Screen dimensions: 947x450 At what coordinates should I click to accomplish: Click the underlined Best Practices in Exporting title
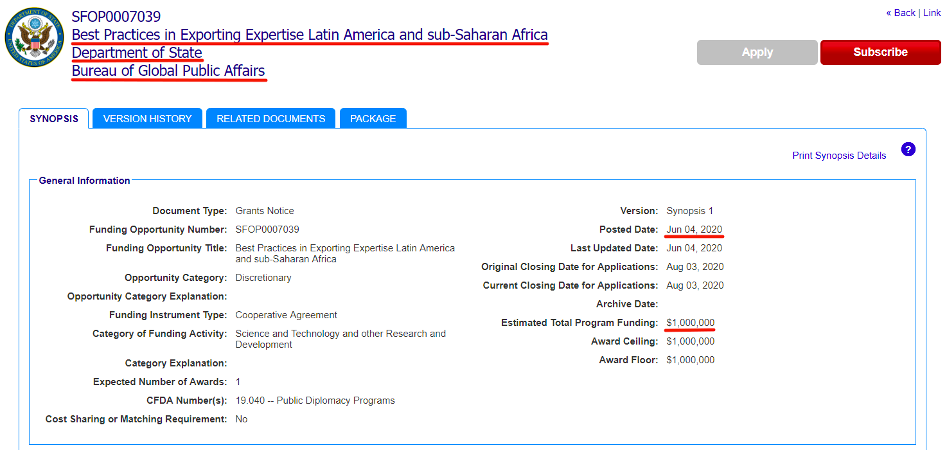[x=310, y=34]
